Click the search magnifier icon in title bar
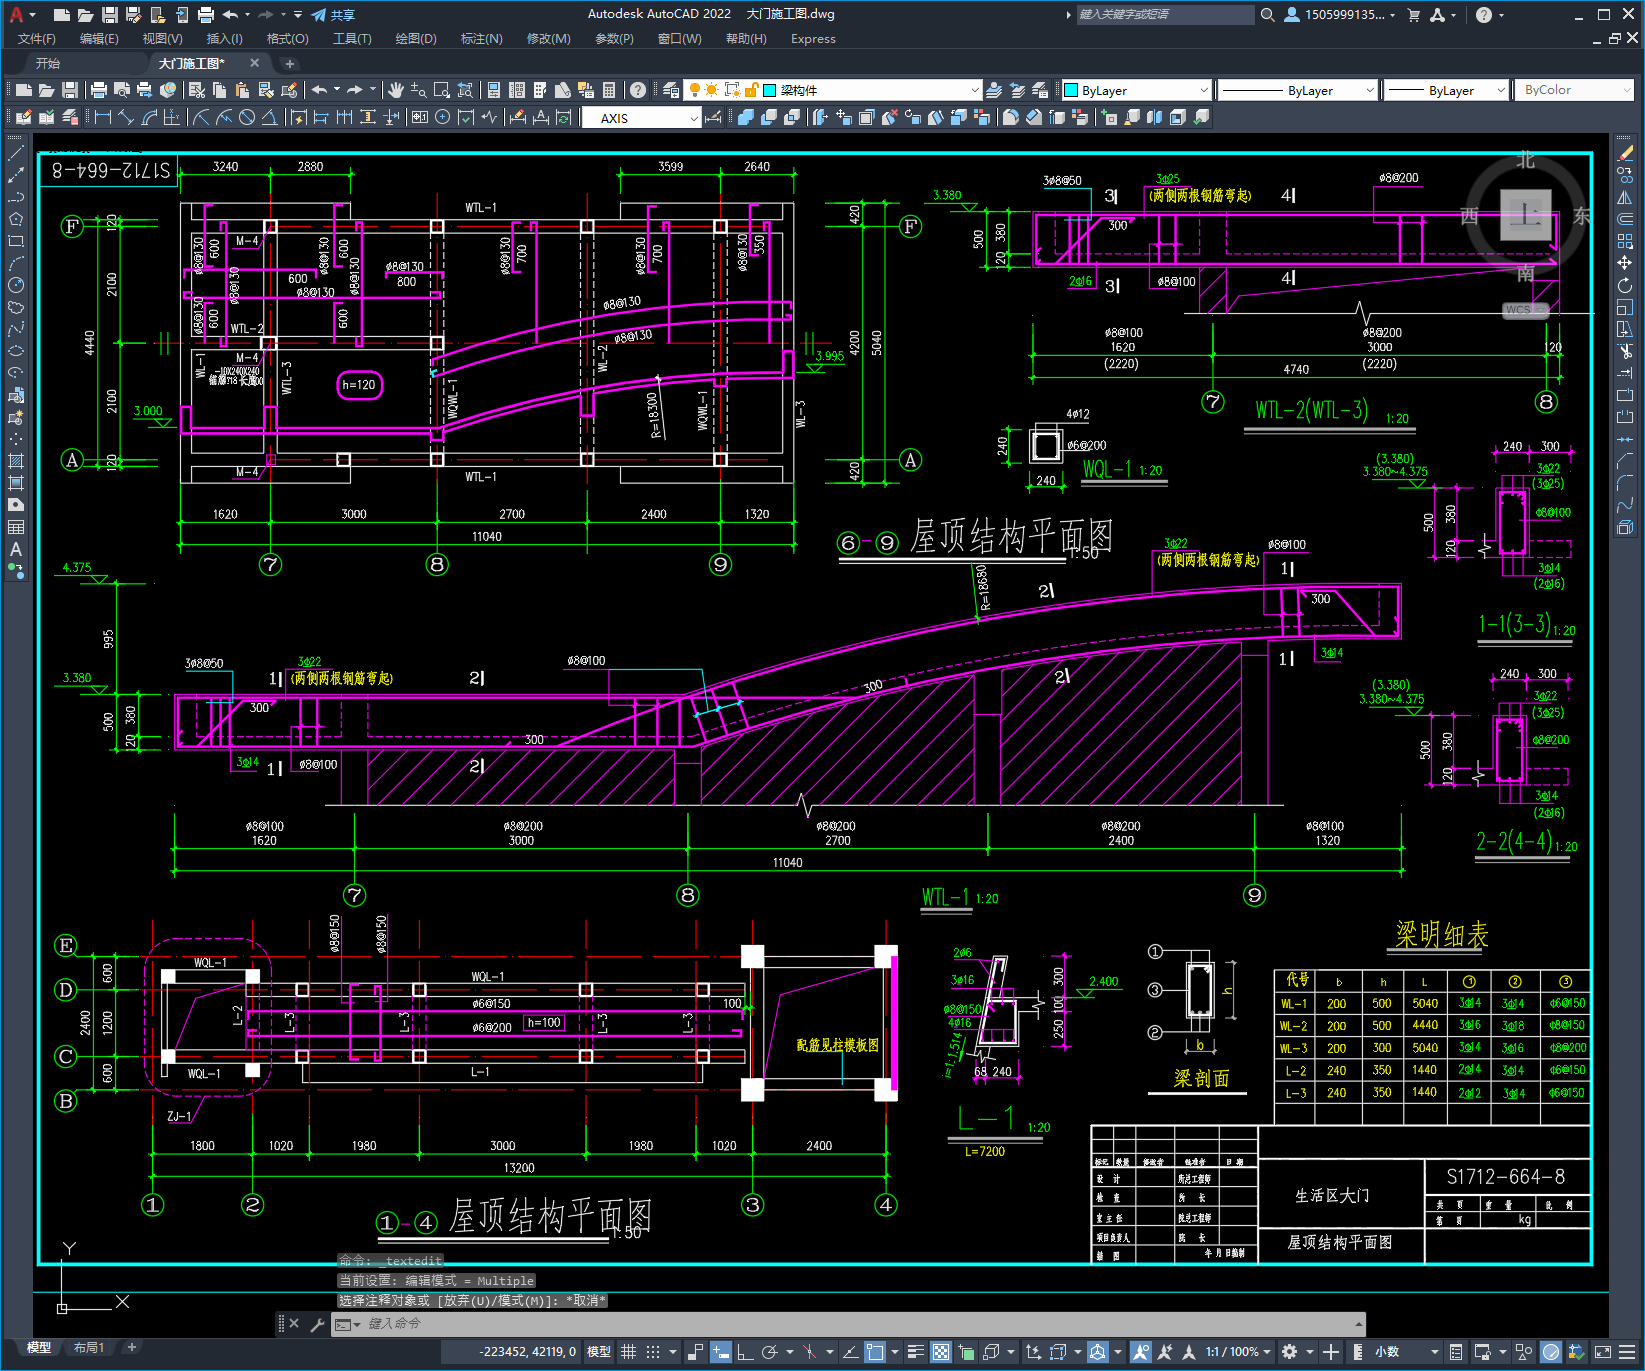This screenshot has height=1371, width=1645. click(1268, 15)
